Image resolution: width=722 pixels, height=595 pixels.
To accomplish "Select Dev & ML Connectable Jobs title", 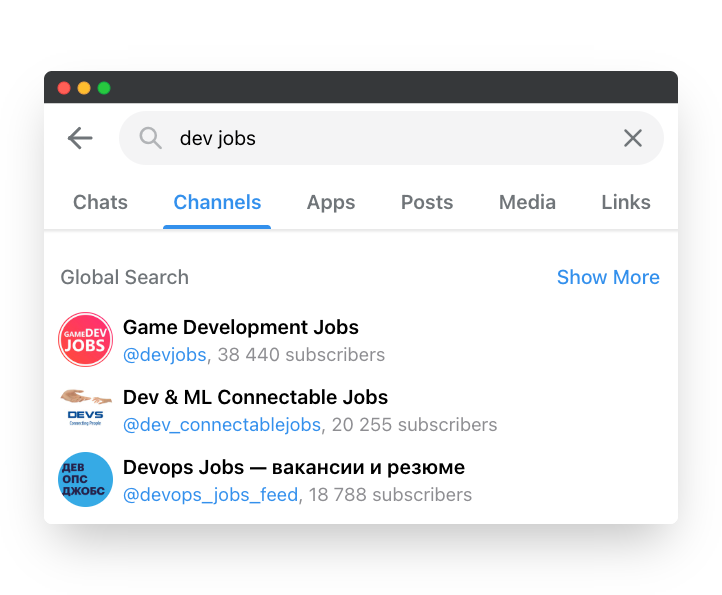I will tap(256, 397).
